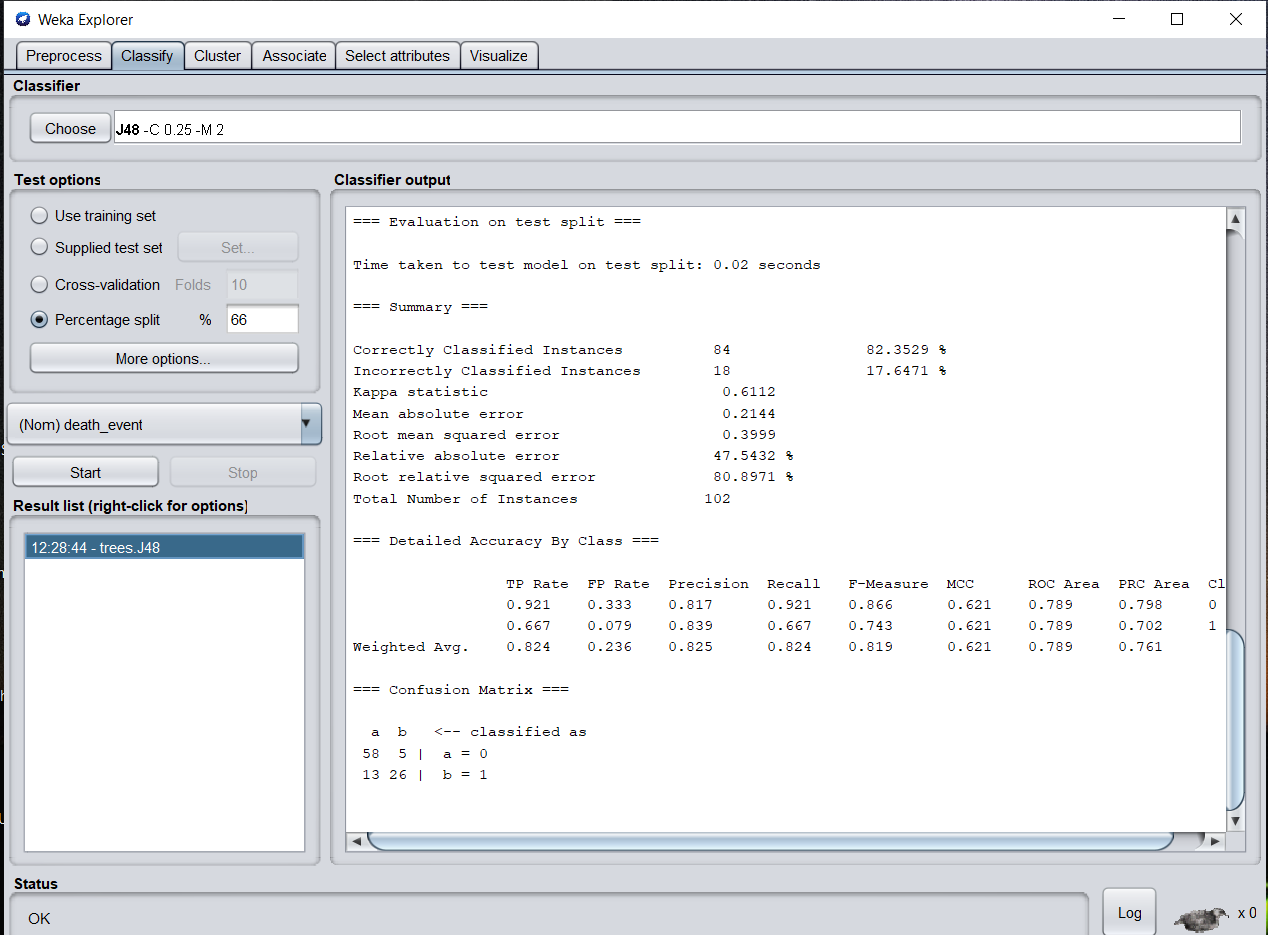The image size is (1268, 935).
Task: Click the J48 classifier configuration field
Action: (x=677, y=128)
